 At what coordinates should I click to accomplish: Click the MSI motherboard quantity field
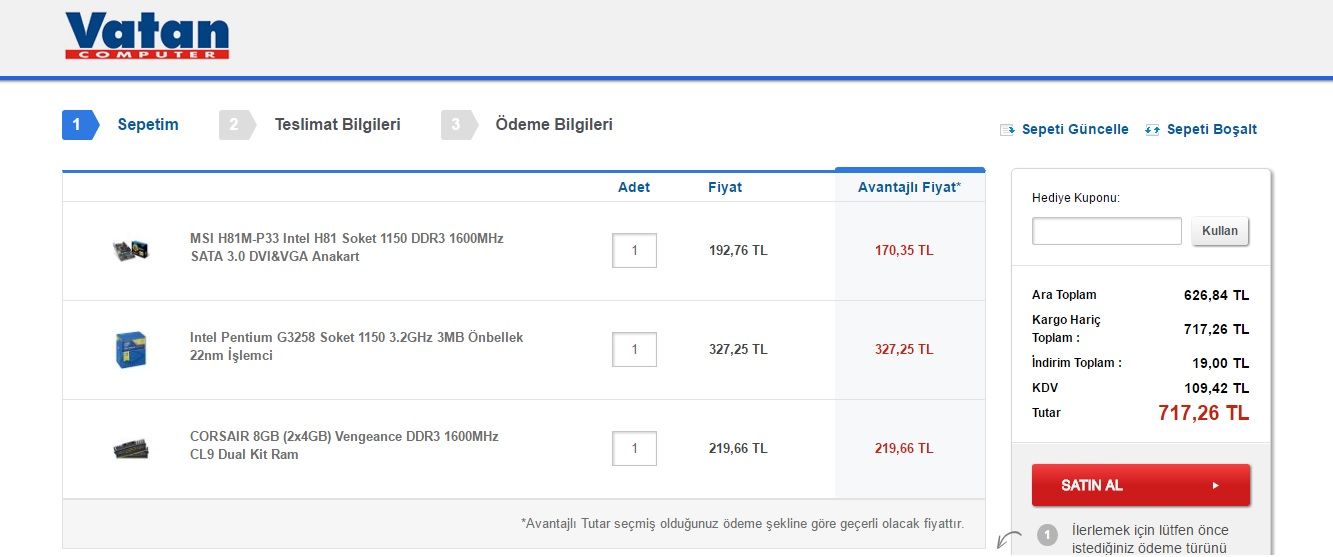tap(634, 250)
